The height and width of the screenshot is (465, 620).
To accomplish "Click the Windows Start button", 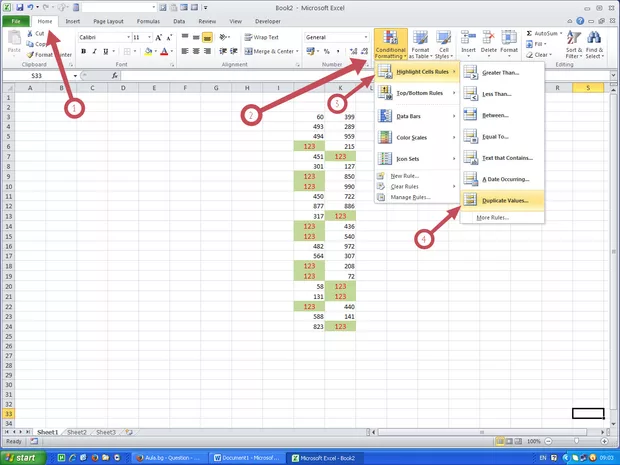I will click(x=22, y=457).
